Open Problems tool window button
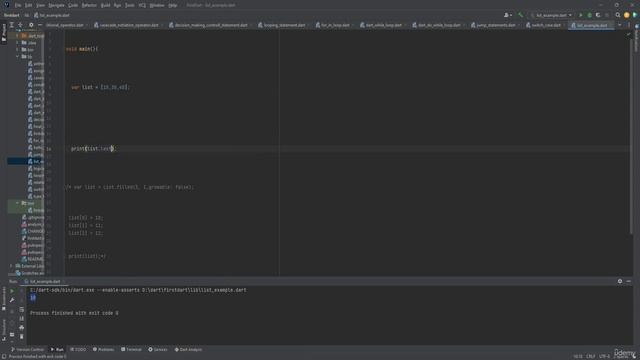 pyautogui.click(x=103, y=349)
